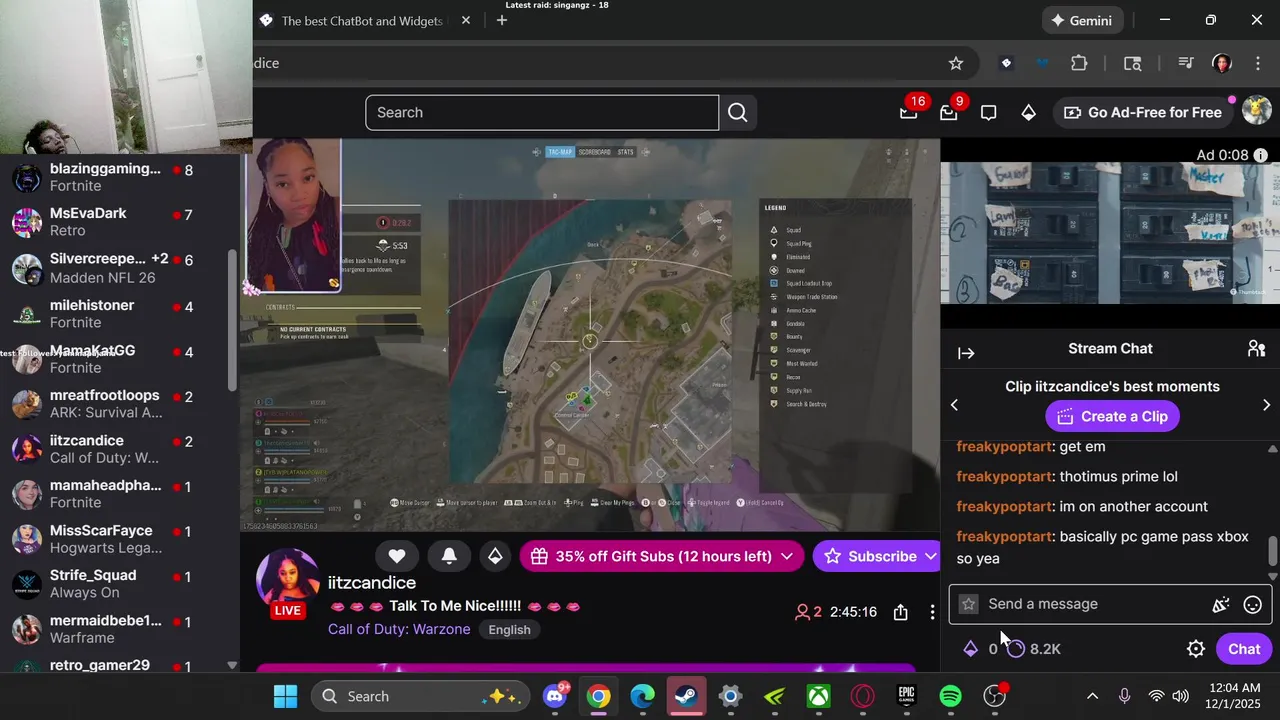
Task: Toggle notifications bell for iitzcandice
Action: (x=449, y=556)
